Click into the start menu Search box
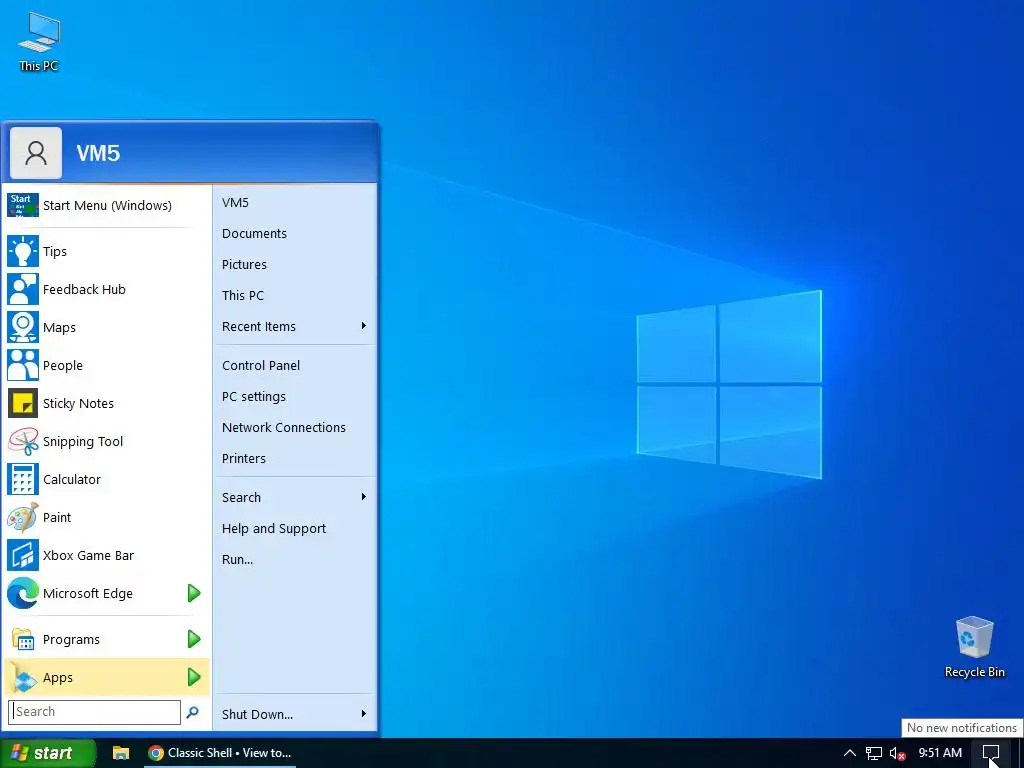1024x768 pixels. tap(95, 712)
